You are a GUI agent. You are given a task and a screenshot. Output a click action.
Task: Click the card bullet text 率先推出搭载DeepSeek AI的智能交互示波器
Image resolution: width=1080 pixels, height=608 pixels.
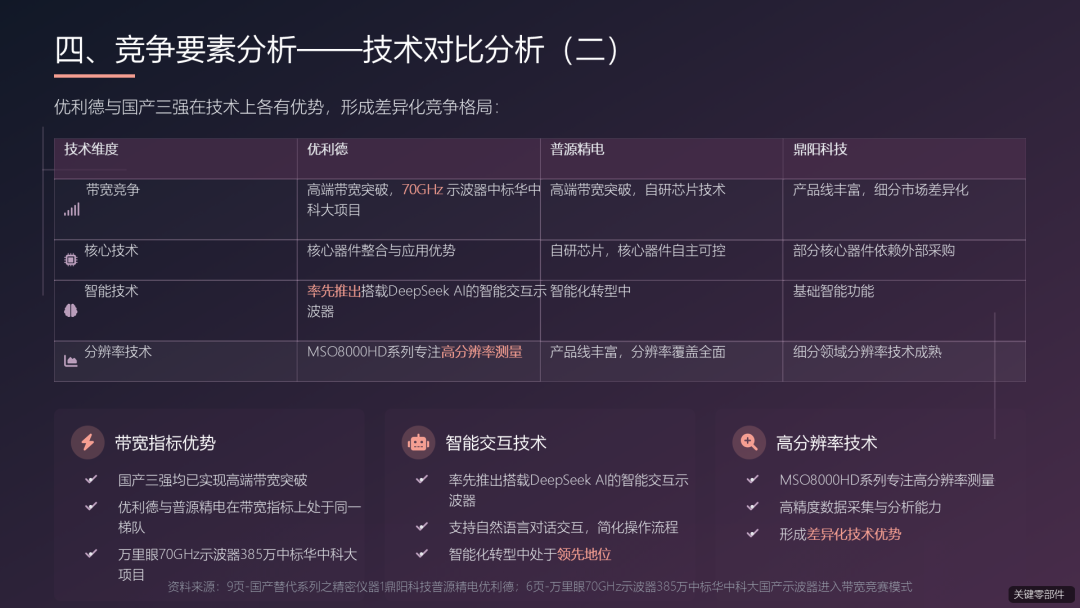tap(568, 490)
